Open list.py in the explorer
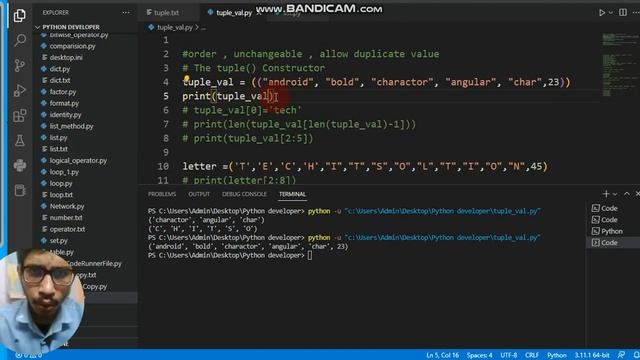 [58, 138]
